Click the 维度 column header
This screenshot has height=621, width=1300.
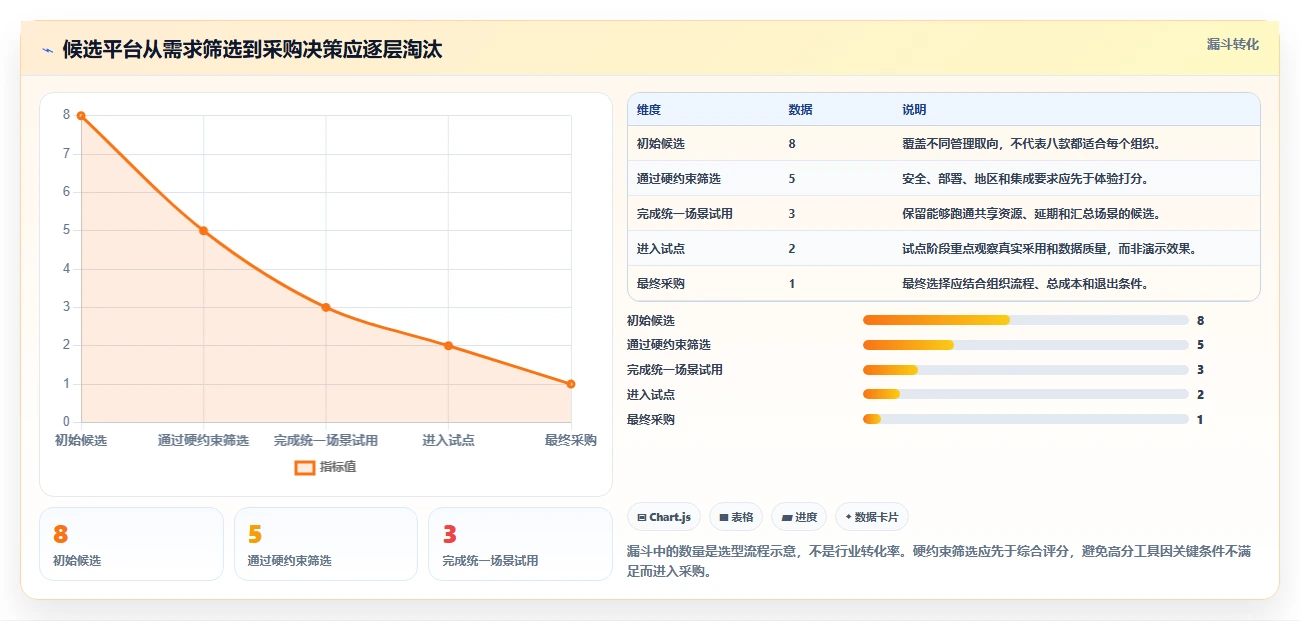649,109
